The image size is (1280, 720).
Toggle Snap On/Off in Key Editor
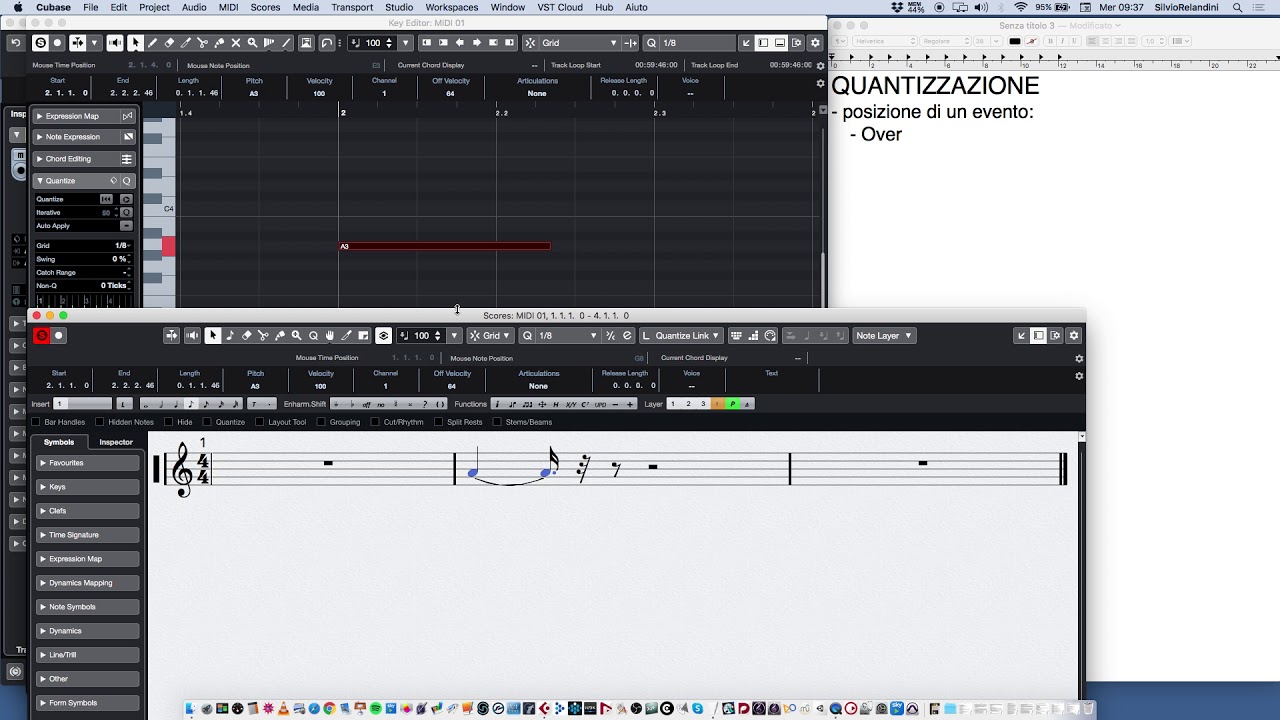click(529, 43)
